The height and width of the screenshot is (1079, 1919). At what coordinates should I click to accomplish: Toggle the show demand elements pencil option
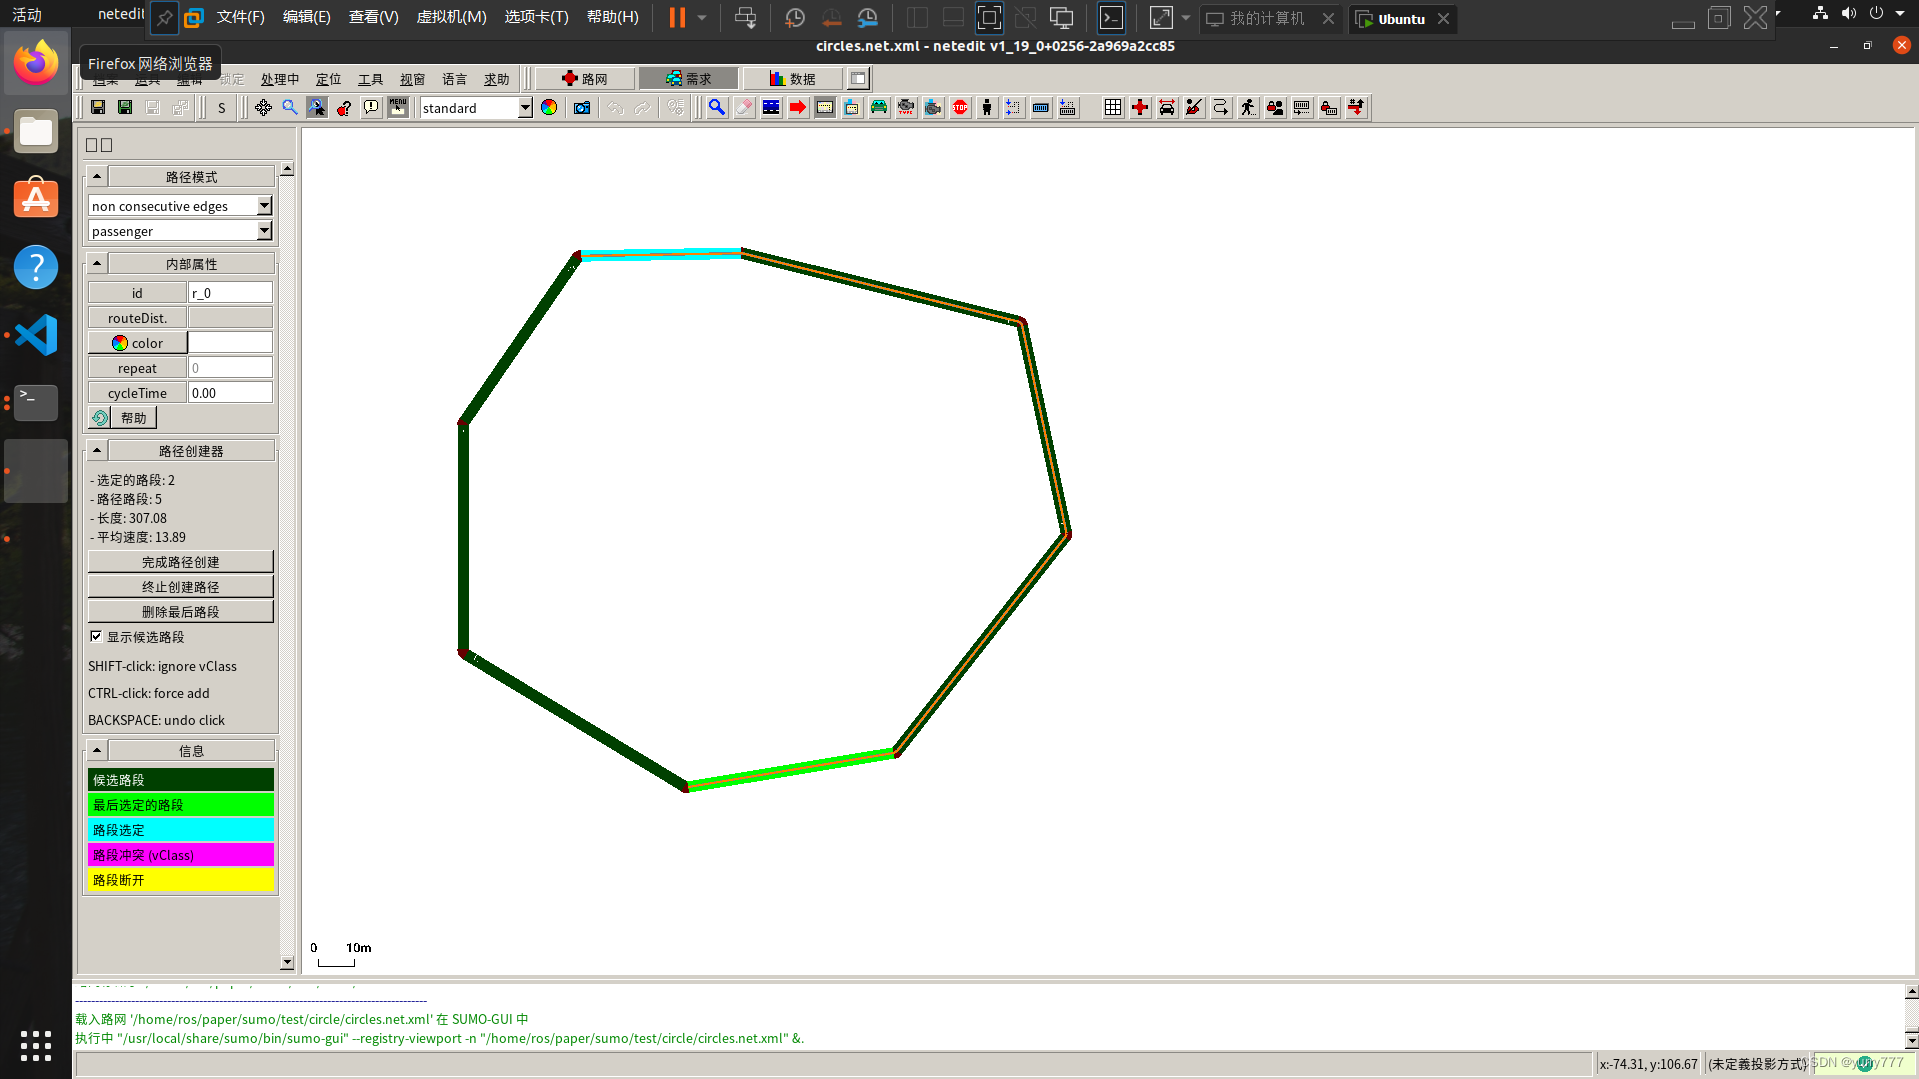[1194, 108]
